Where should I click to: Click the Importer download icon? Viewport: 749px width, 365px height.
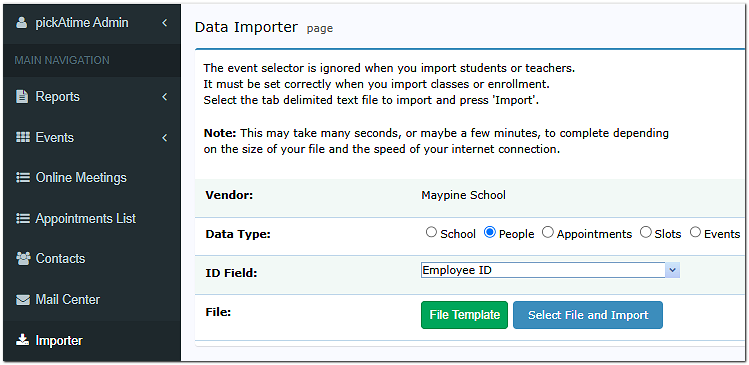(22, 340)
